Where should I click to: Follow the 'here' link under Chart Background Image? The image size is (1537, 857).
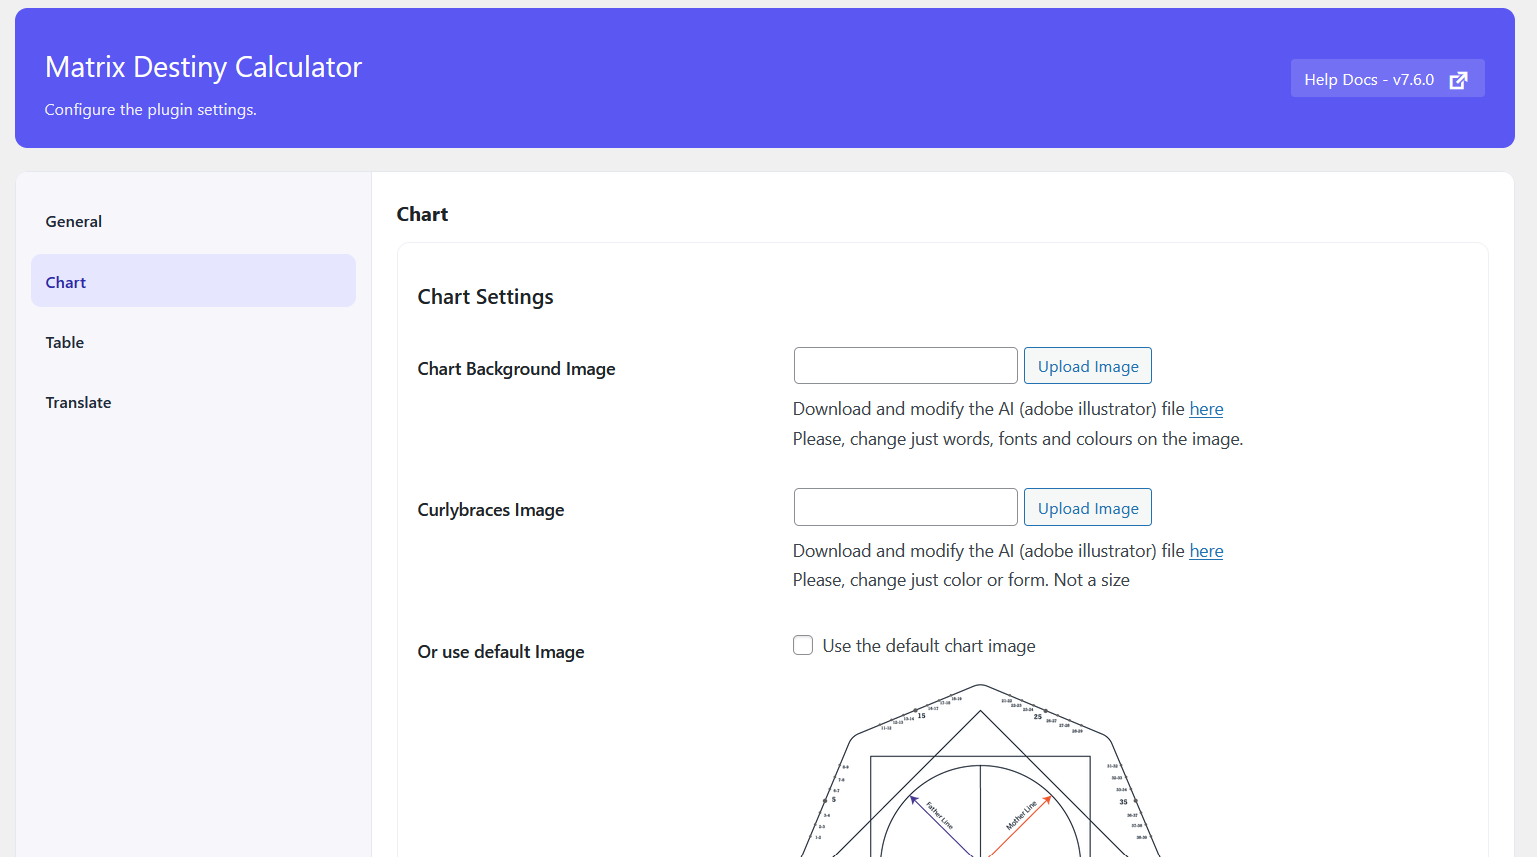pos(1206,409)
